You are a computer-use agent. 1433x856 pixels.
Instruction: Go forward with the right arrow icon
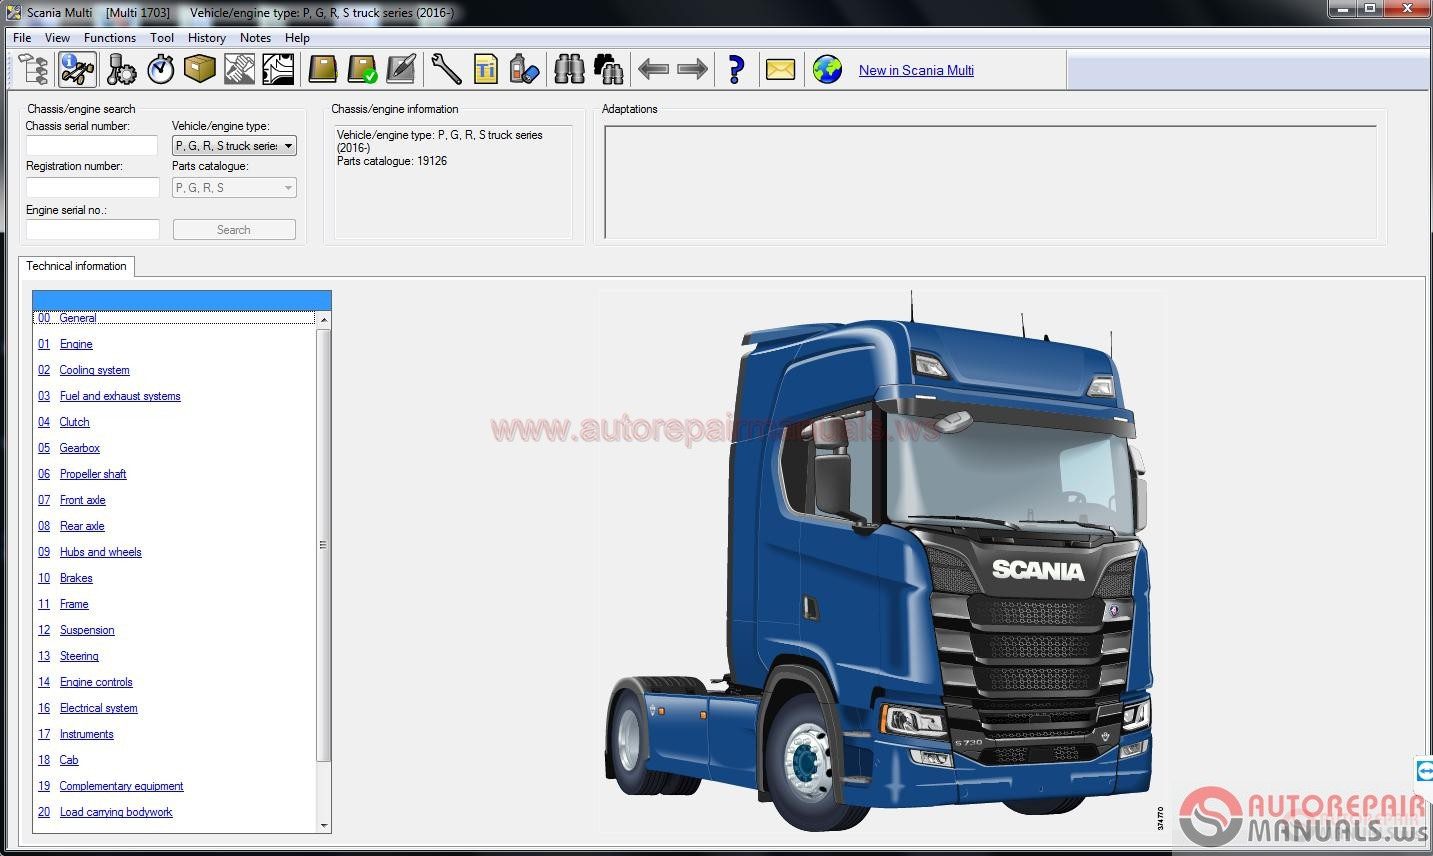point(692,70)
